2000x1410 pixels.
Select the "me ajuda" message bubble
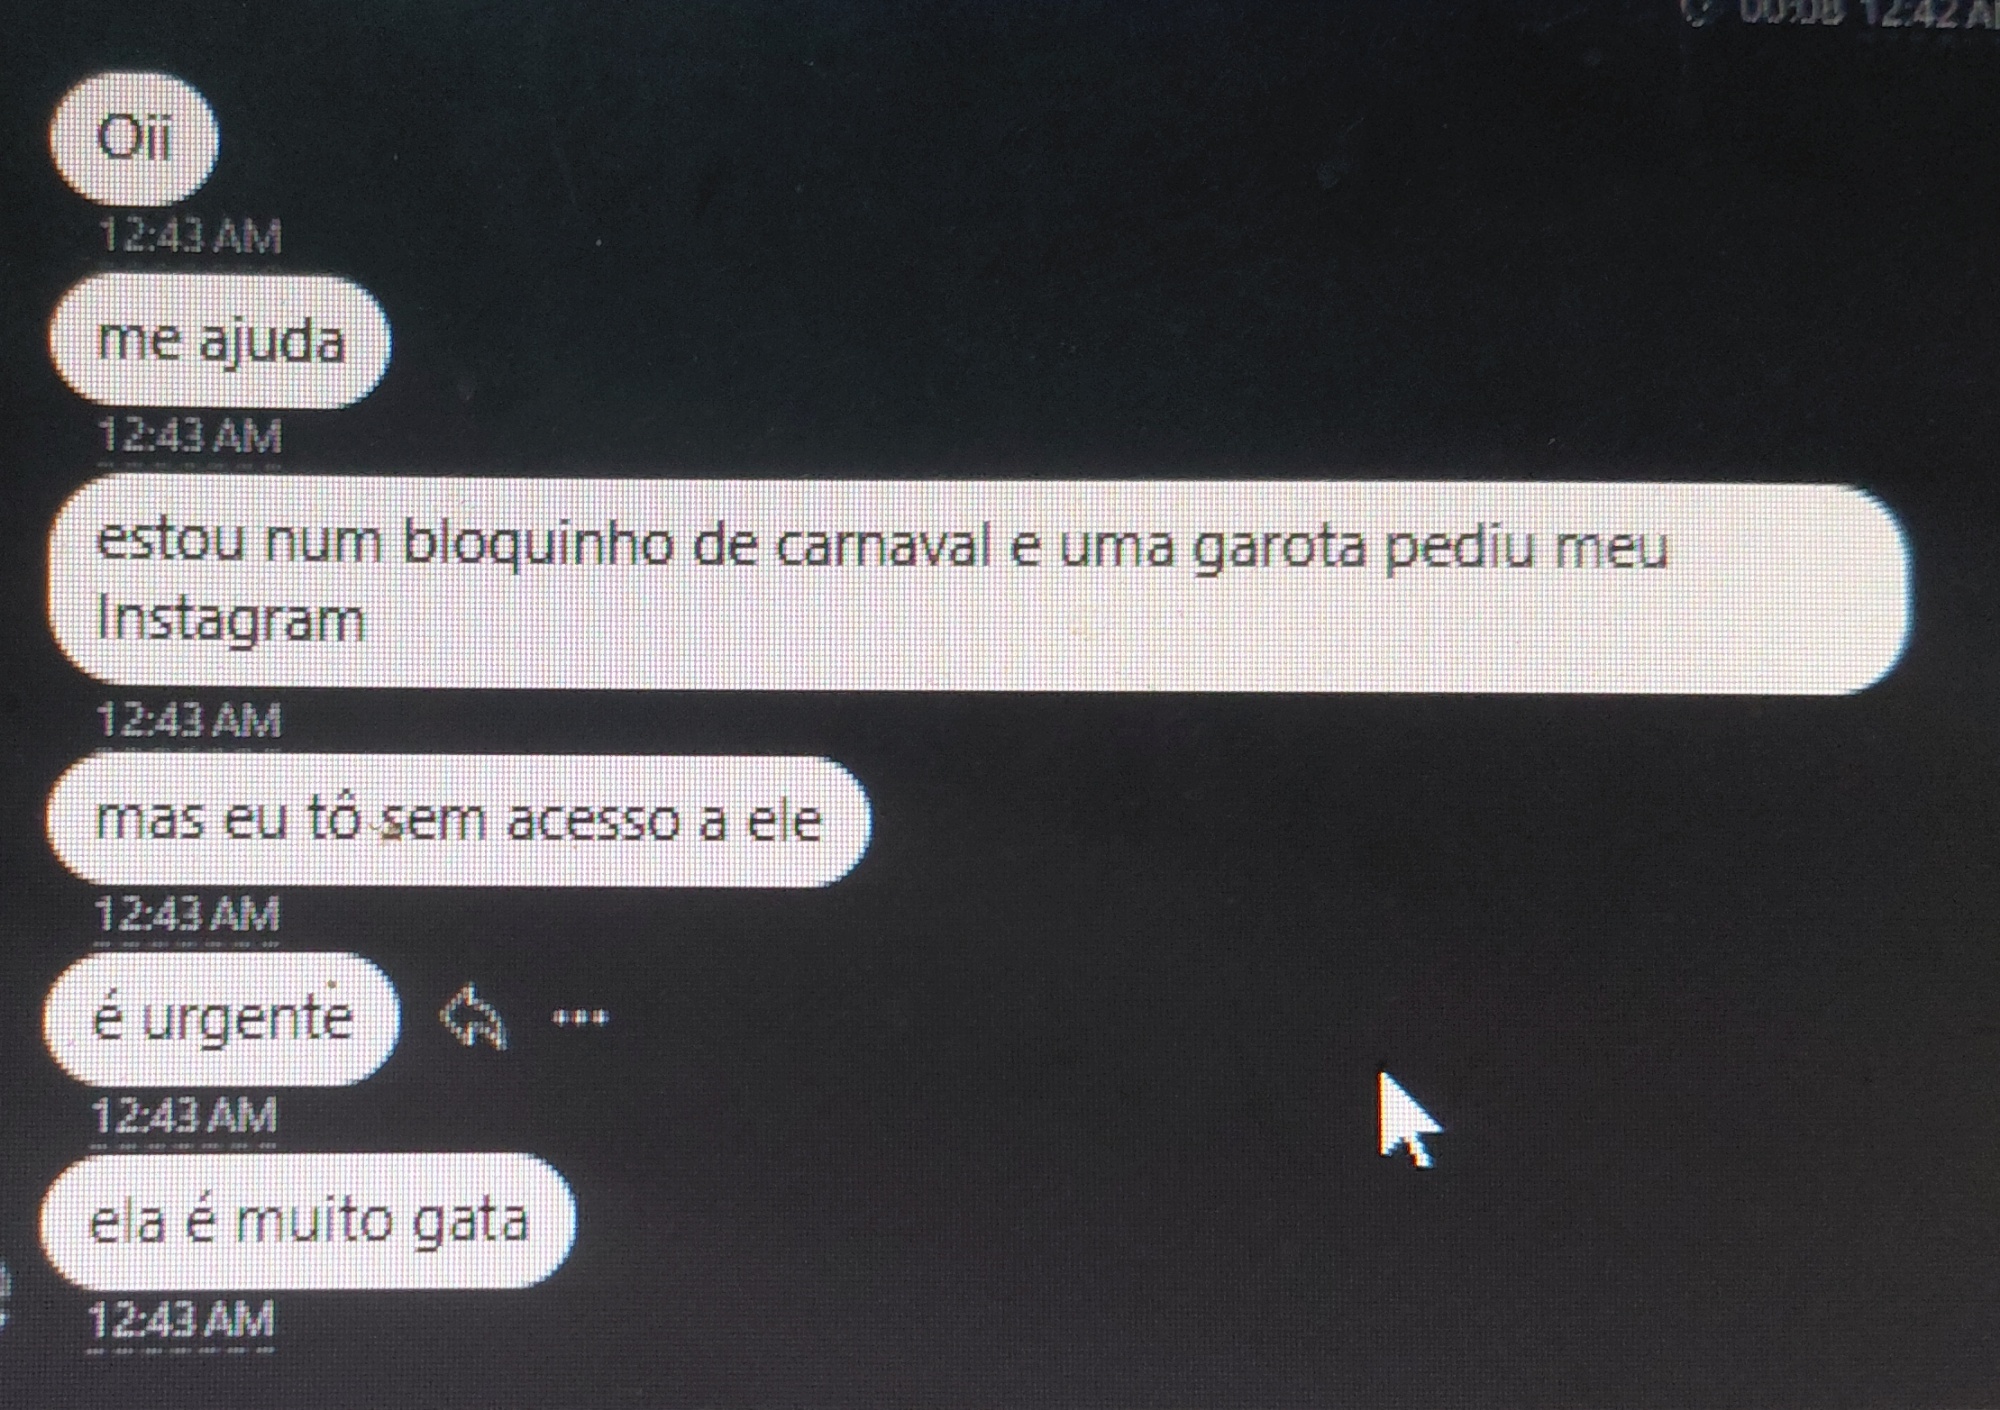click(220, 341)
